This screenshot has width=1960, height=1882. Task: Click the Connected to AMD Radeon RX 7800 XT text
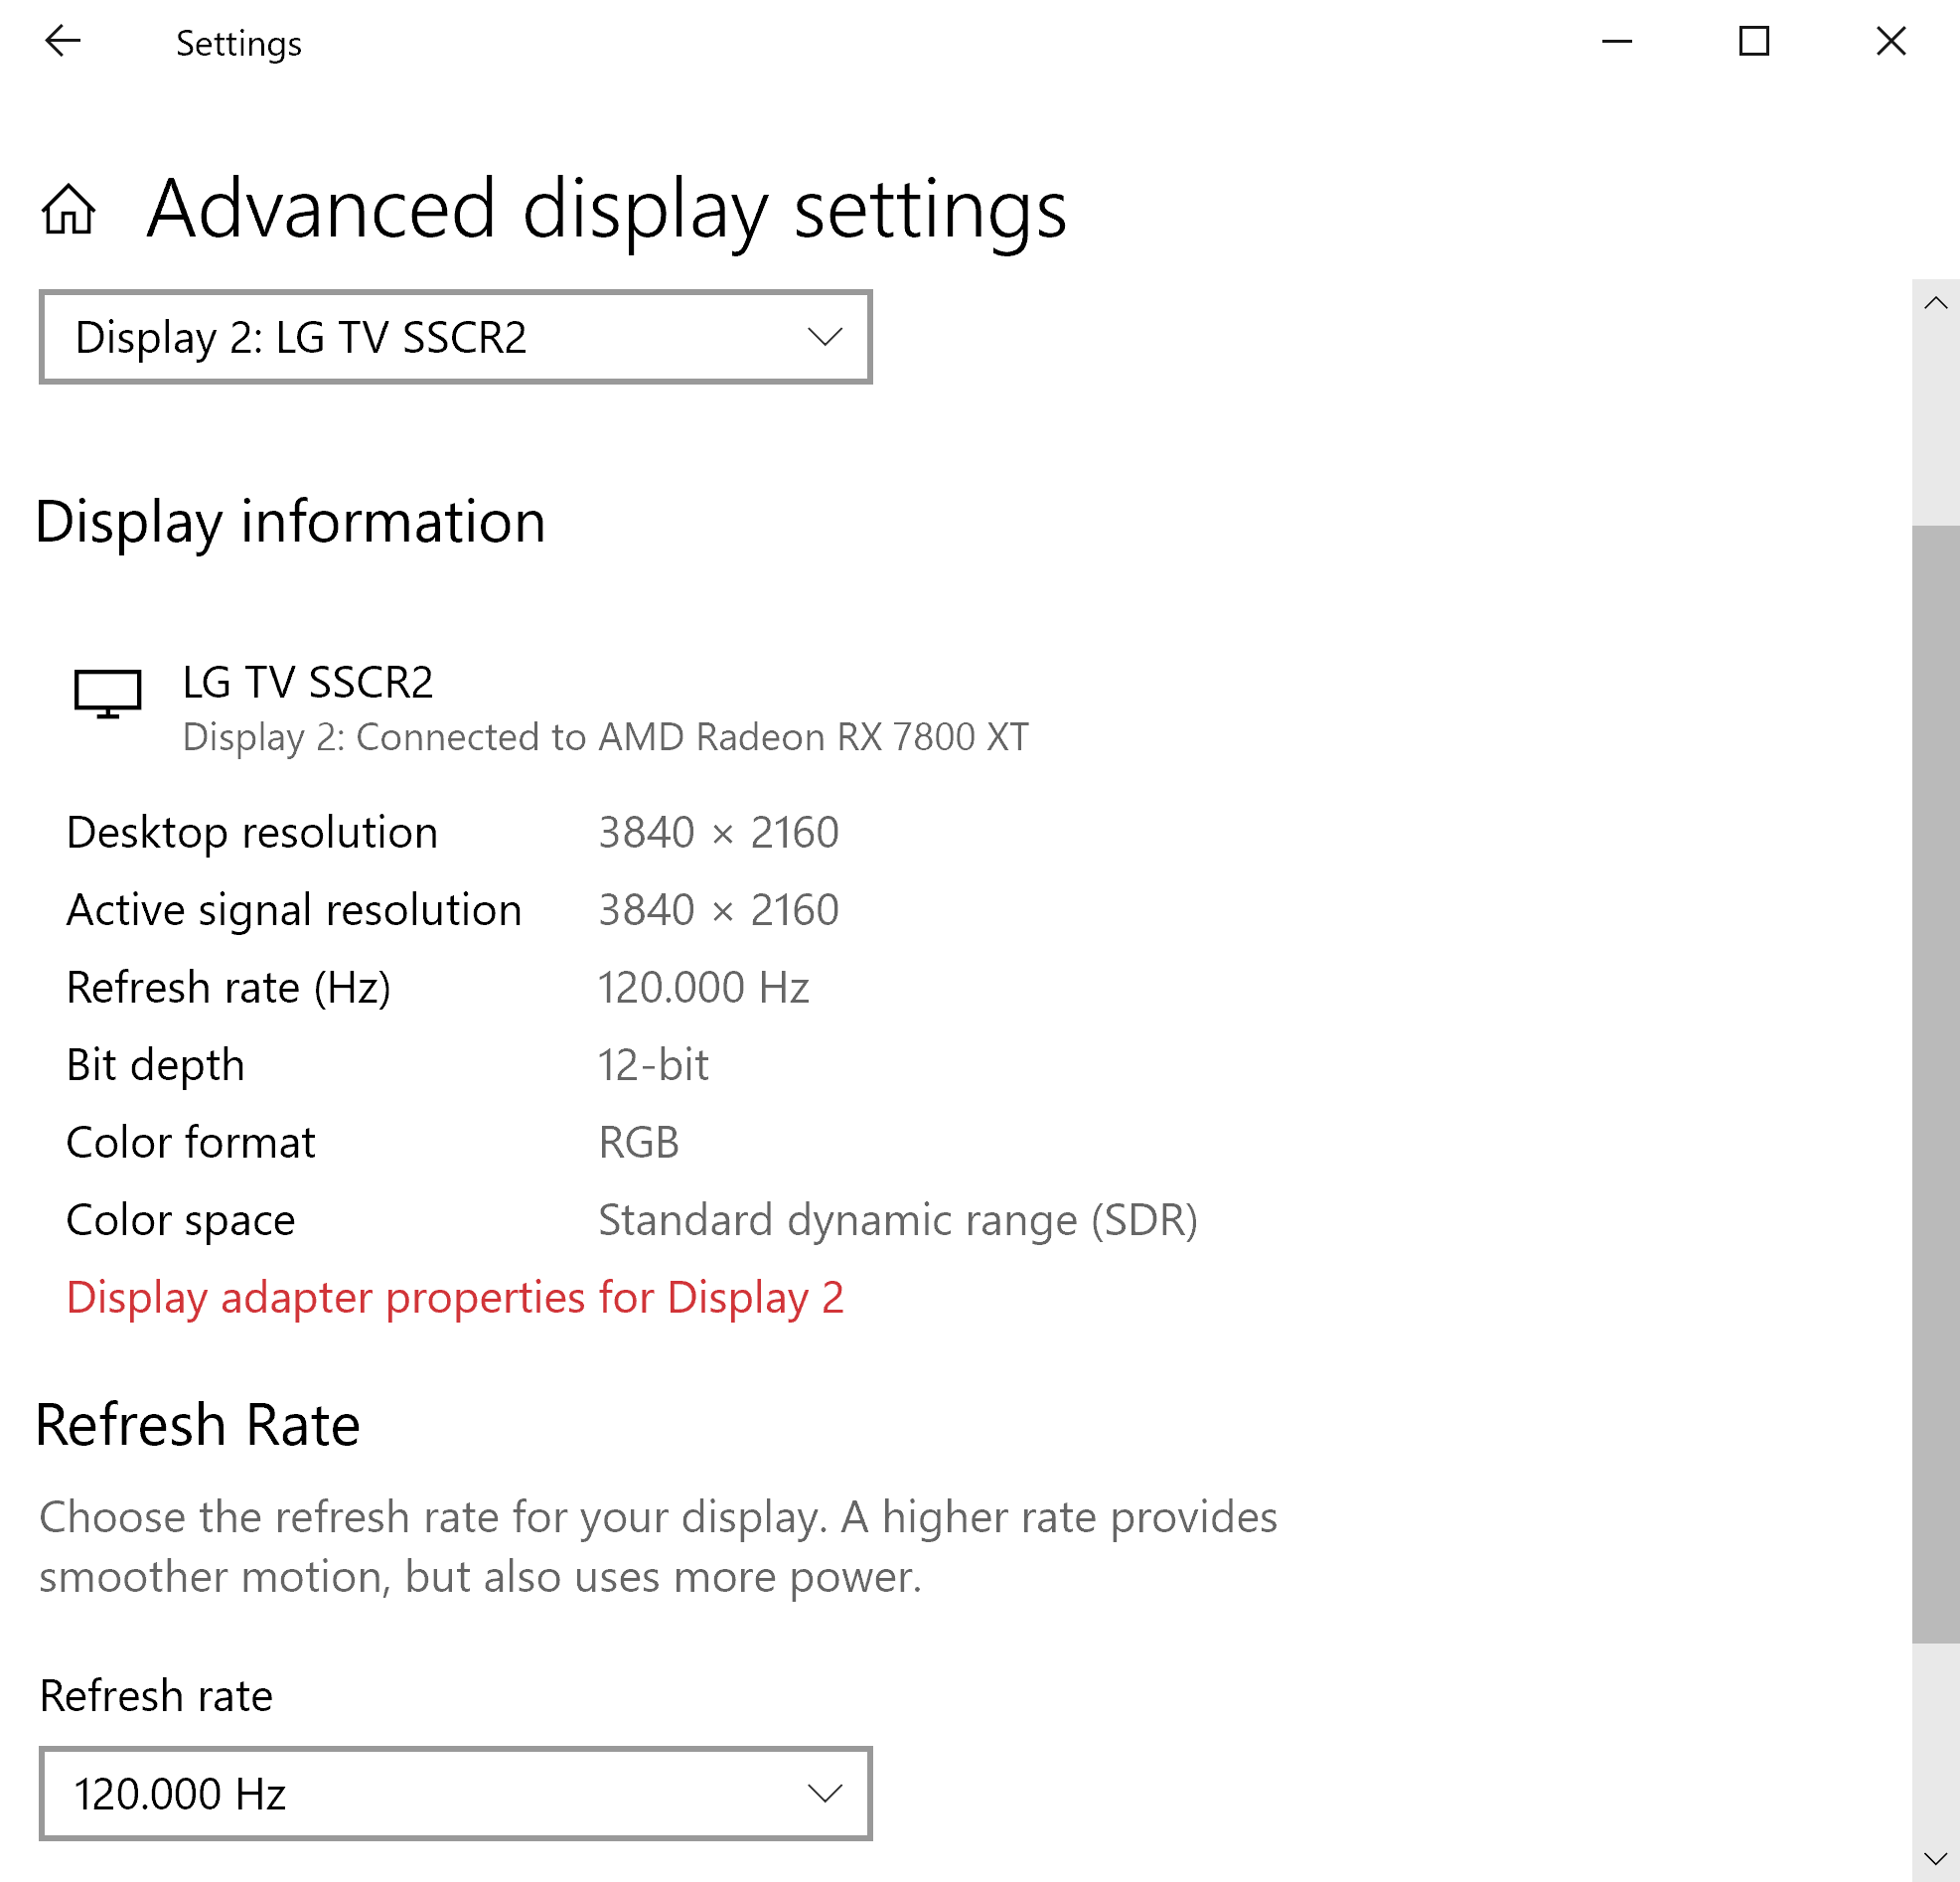(x=692, y=737)
